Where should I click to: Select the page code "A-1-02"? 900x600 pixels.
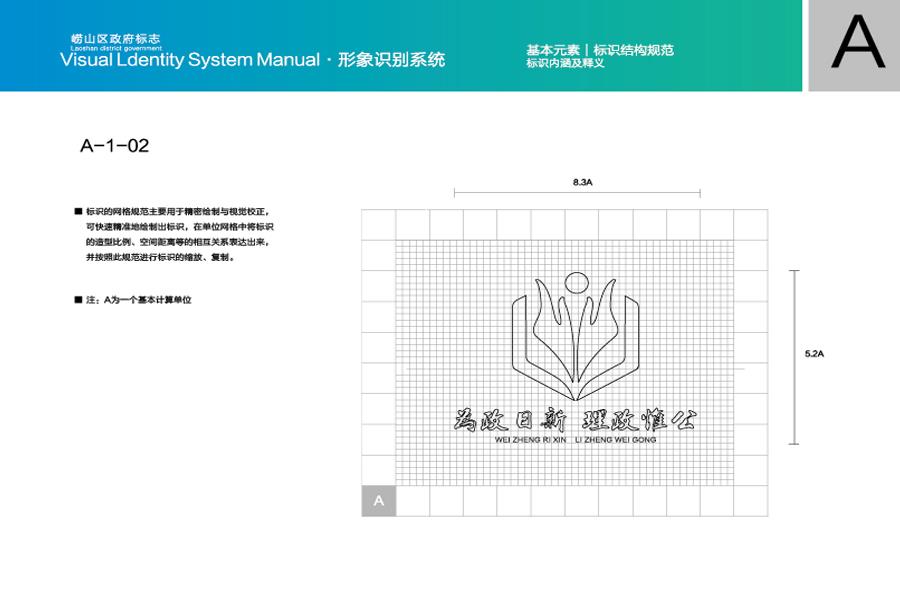(115, 146)
